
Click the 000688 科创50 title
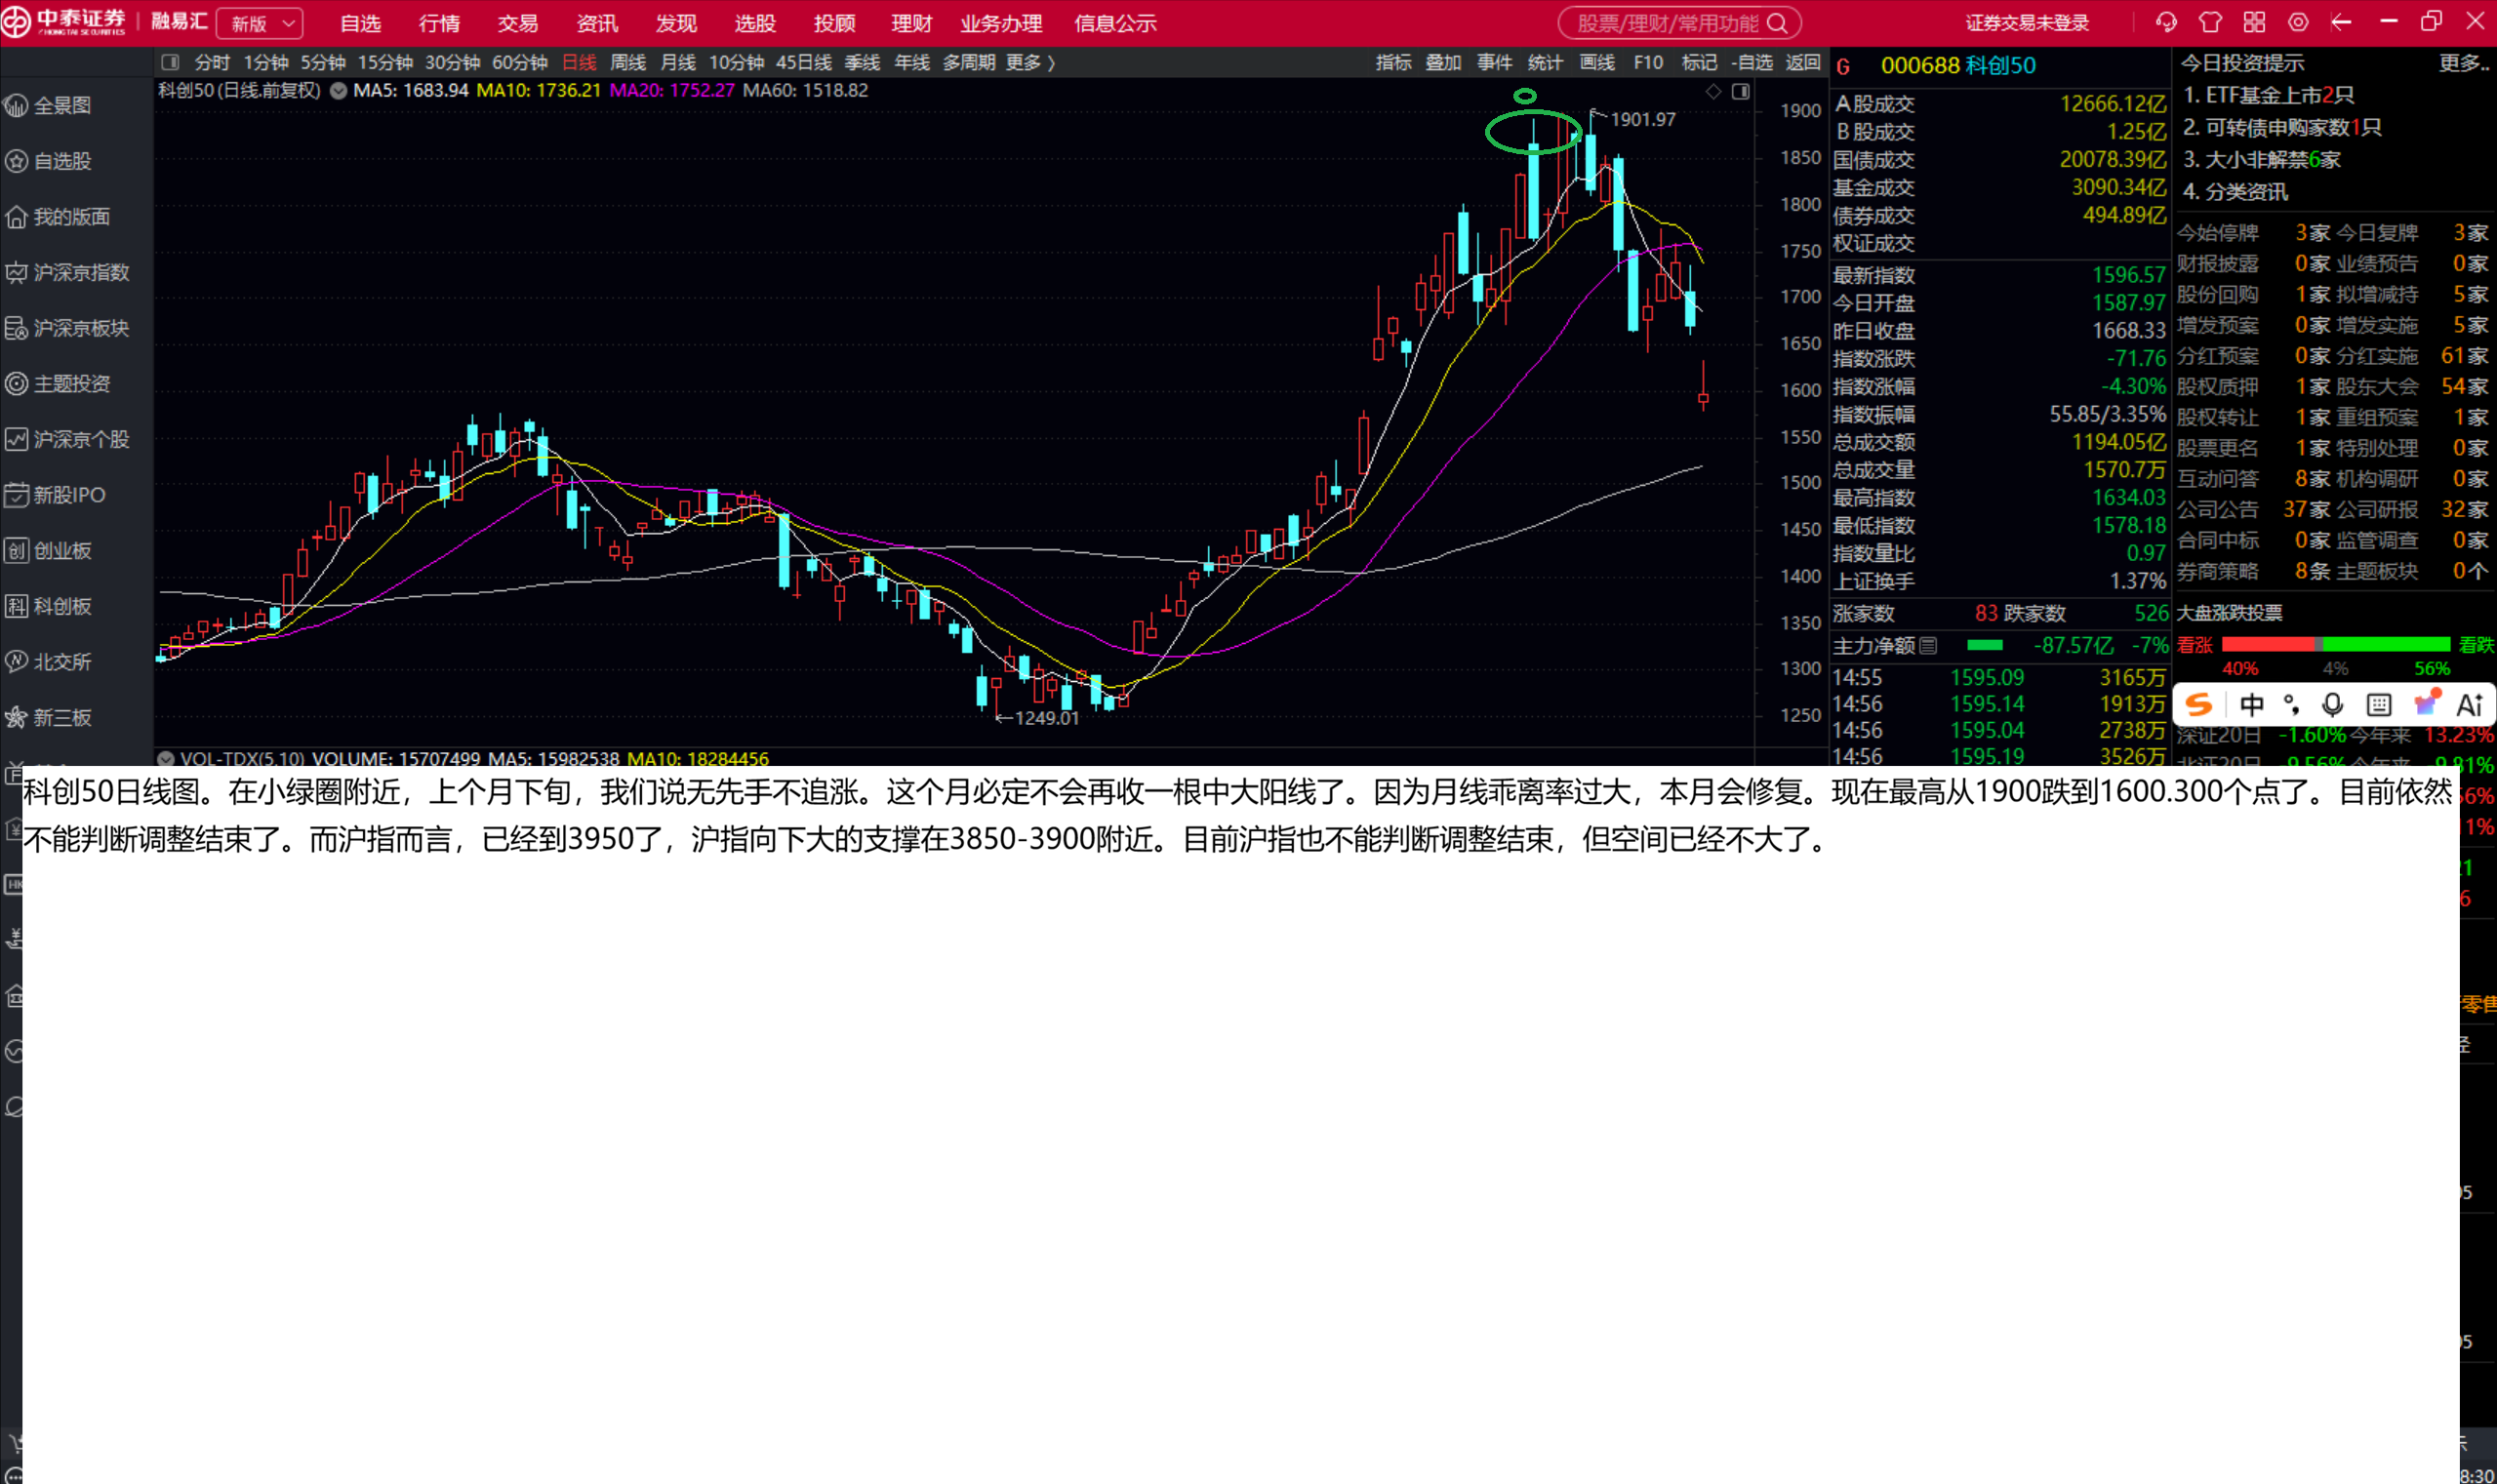[1957, 66]
